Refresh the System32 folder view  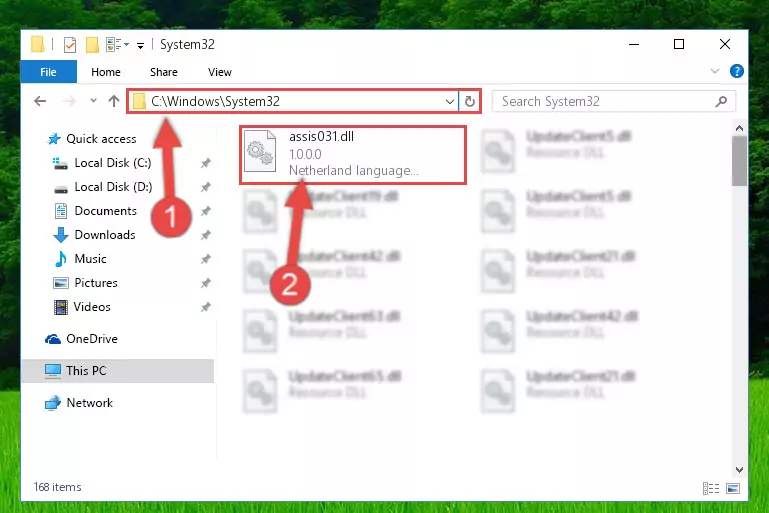click(x=470, y=102)
